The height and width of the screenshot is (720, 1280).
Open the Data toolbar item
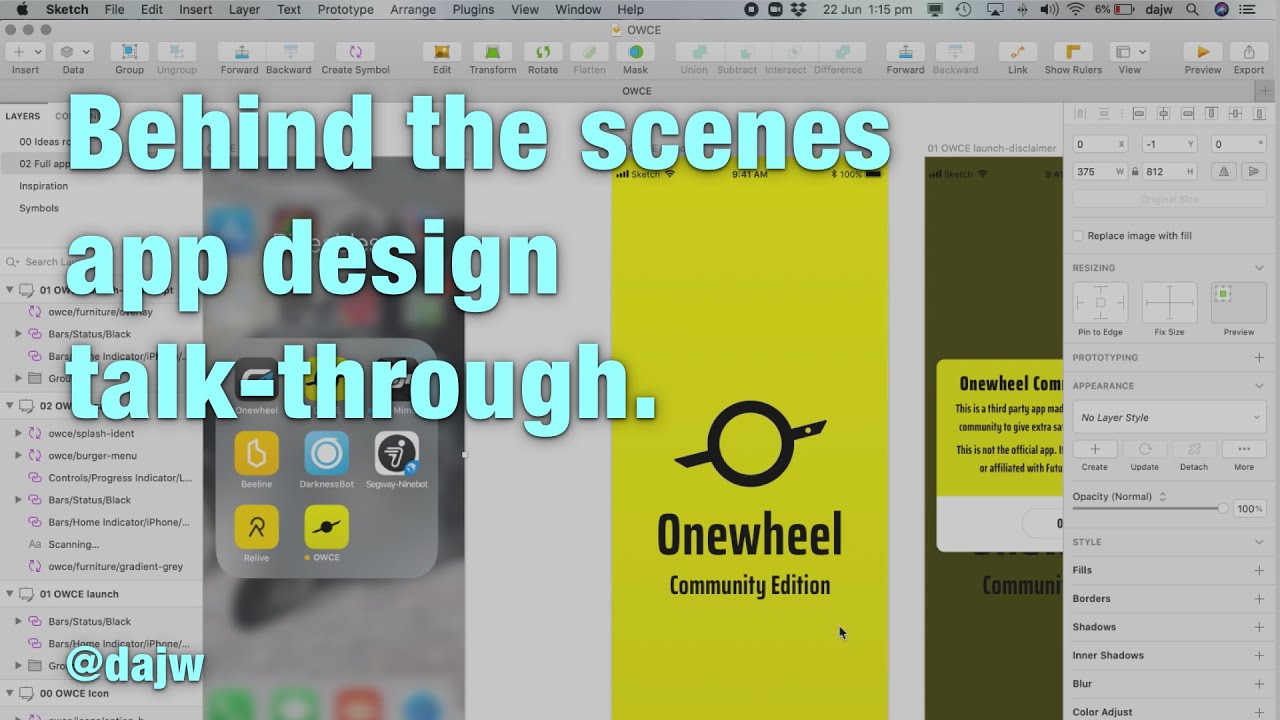point(73,52)
